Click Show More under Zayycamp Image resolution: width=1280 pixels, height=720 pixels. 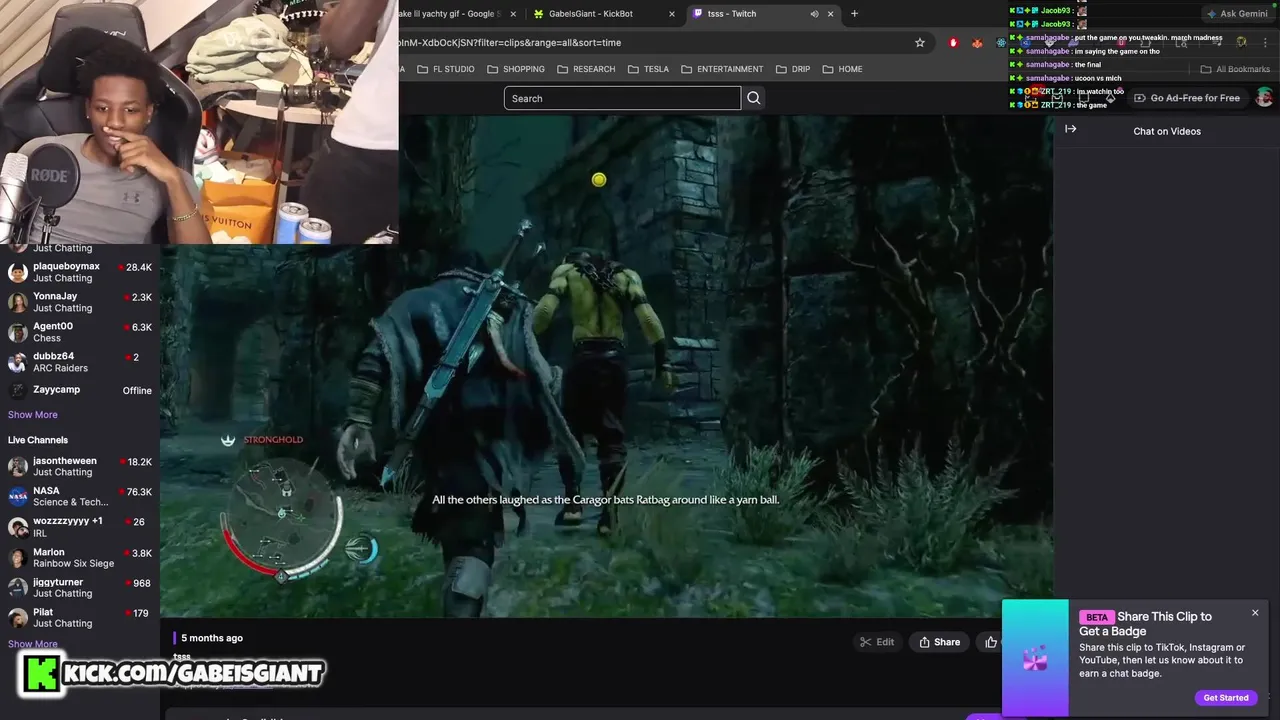pos(33,415)
